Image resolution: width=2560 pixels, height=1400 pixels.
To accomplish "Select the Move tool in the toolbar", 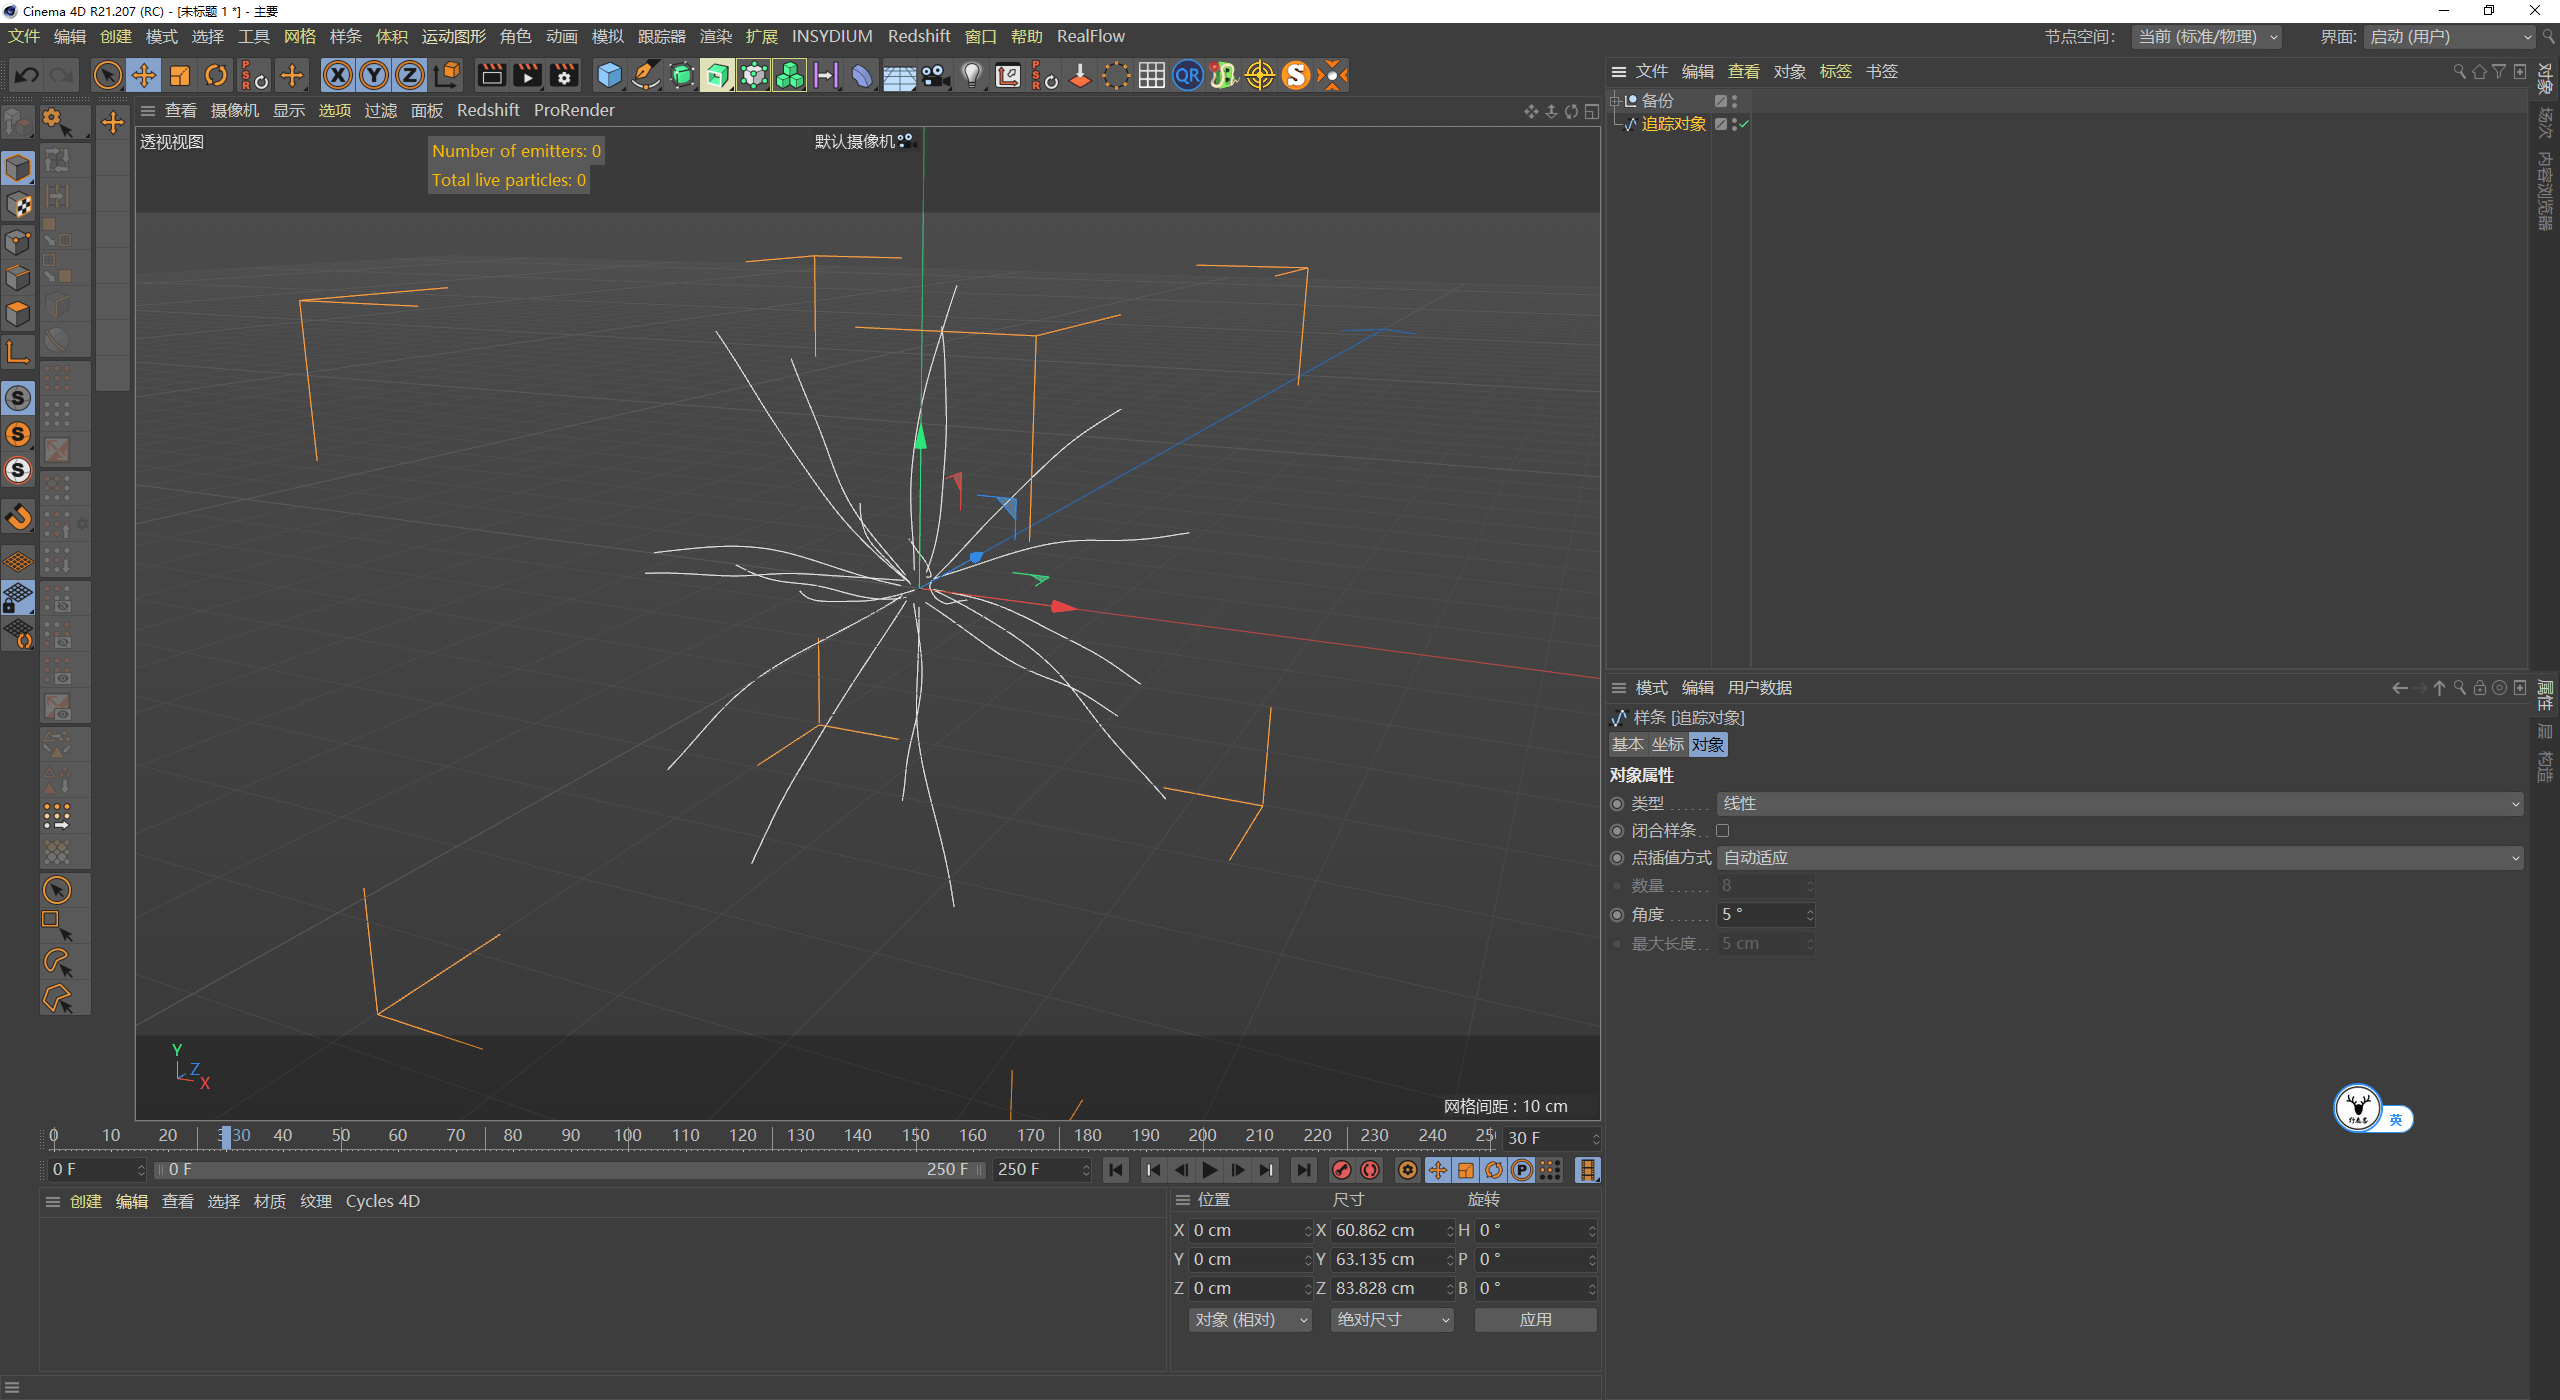I will [x=144, y=75].
